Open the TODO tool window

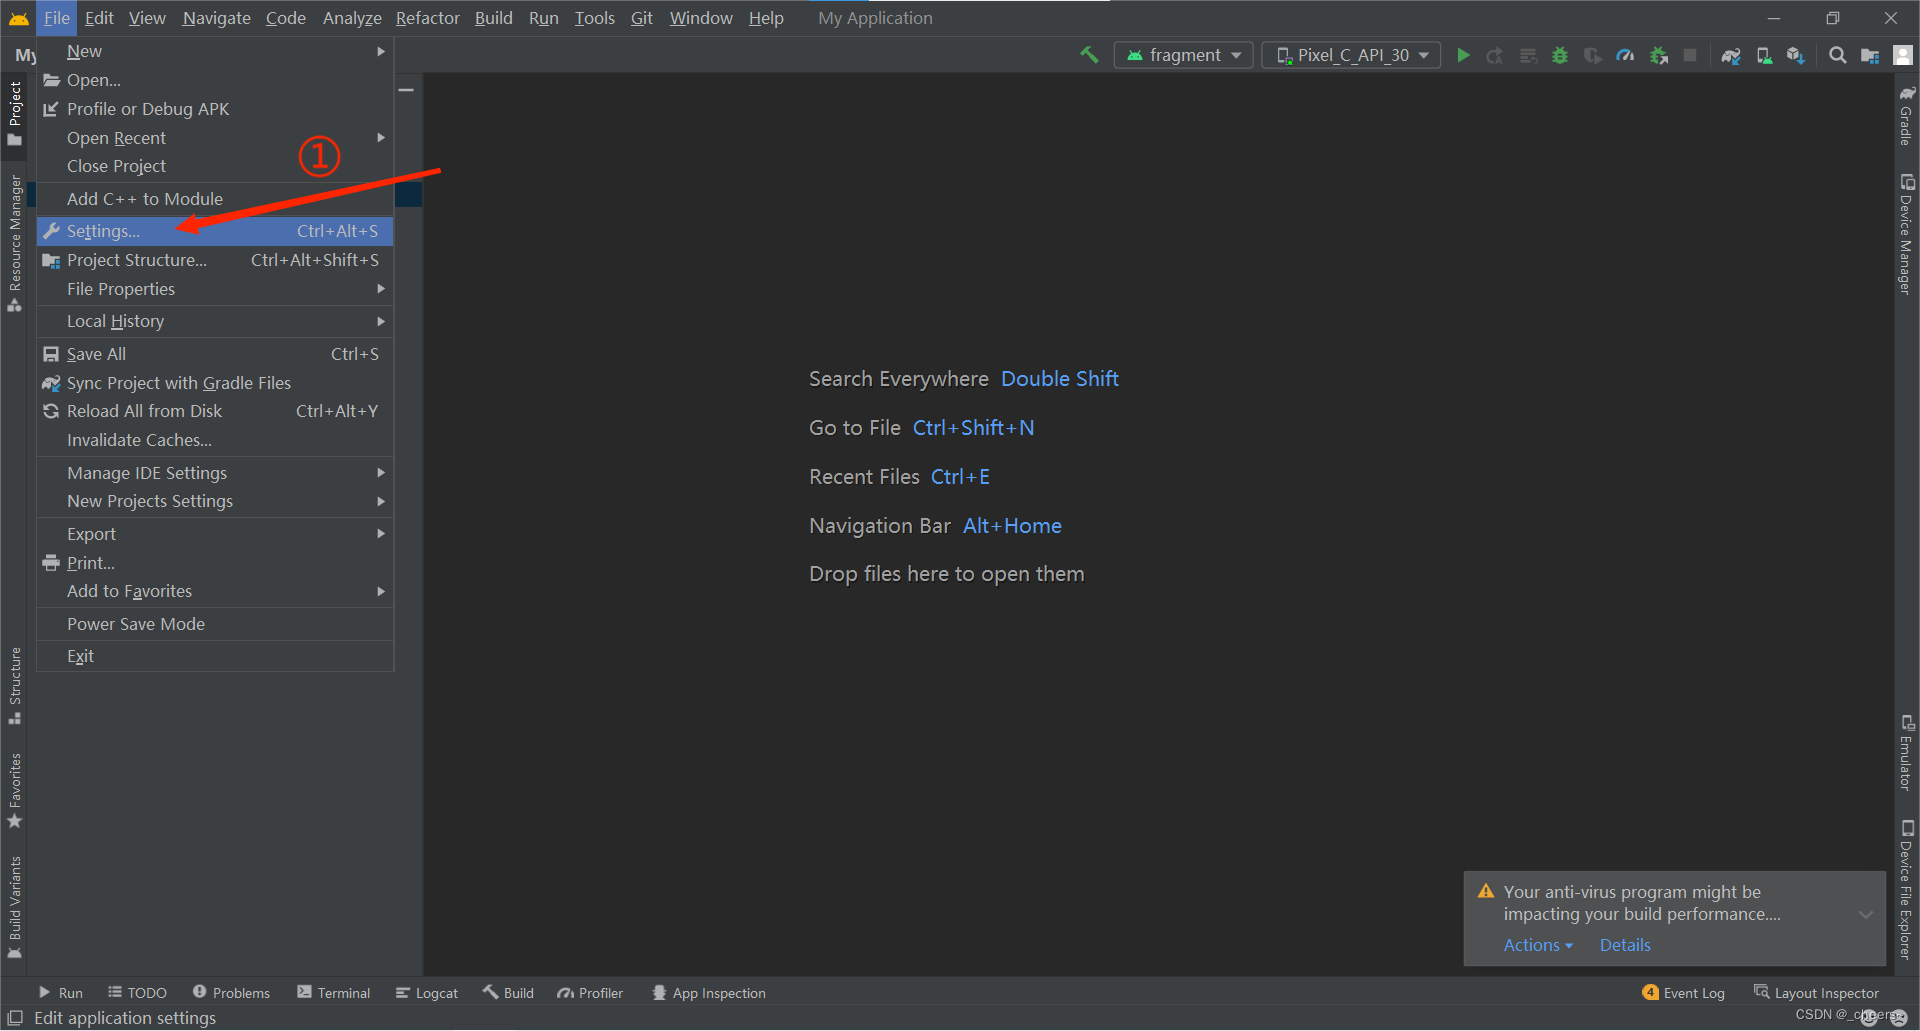138,993
